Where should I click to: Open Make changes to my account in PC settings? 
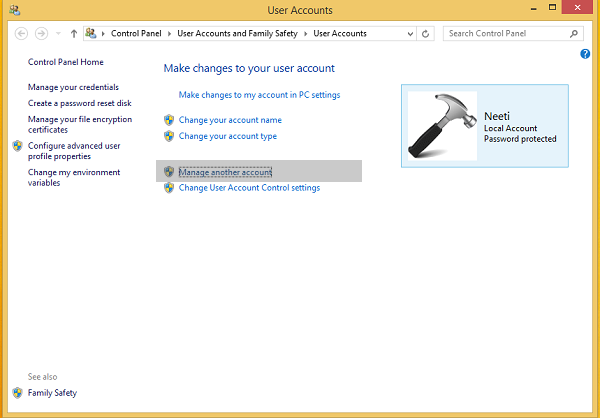point(259,94)
